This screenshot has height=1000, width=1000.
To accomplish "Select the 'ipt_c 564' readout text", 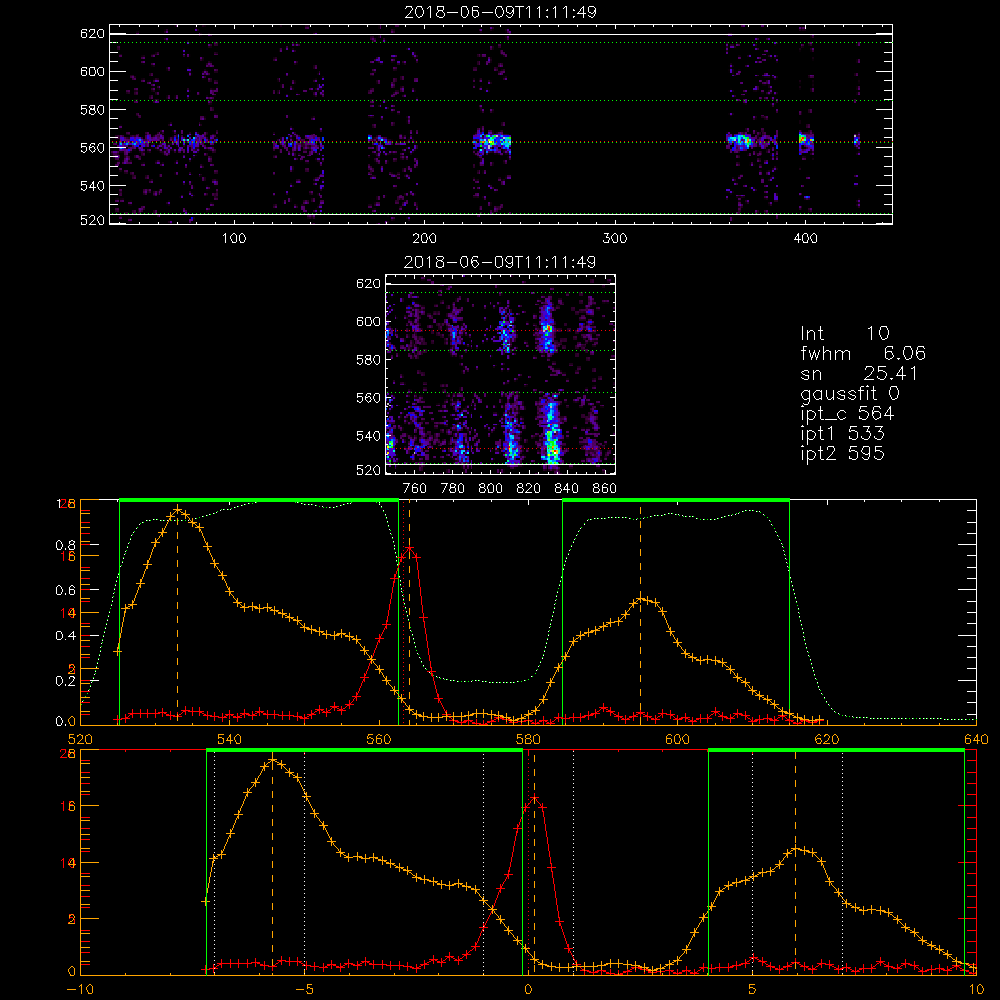I will (847, 414).
